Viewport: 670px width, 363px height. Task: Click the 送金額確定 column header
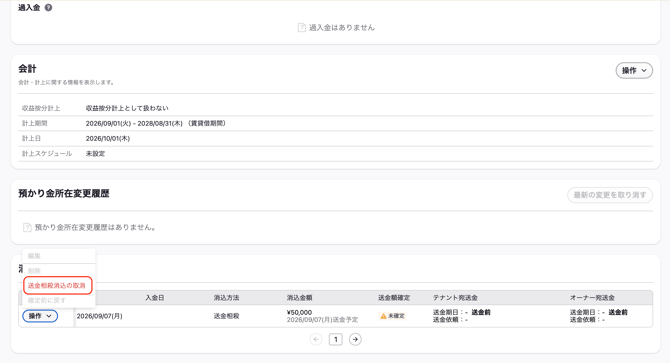point(394,298)
